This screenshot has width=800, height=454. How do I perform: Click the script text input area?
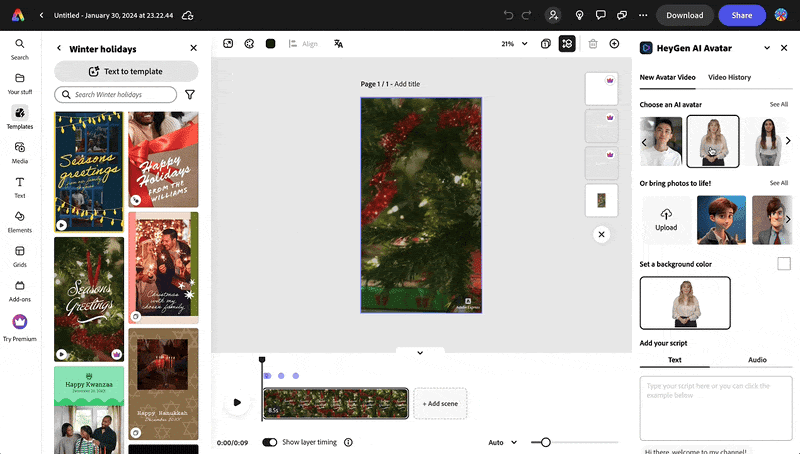click(x=716, y=409)
